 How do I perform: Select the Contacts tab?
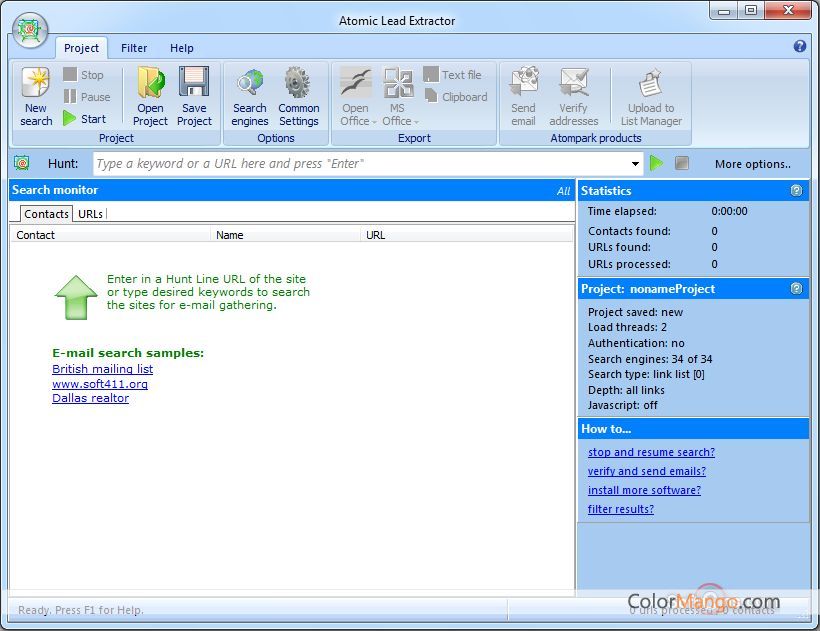coord(46,214)
